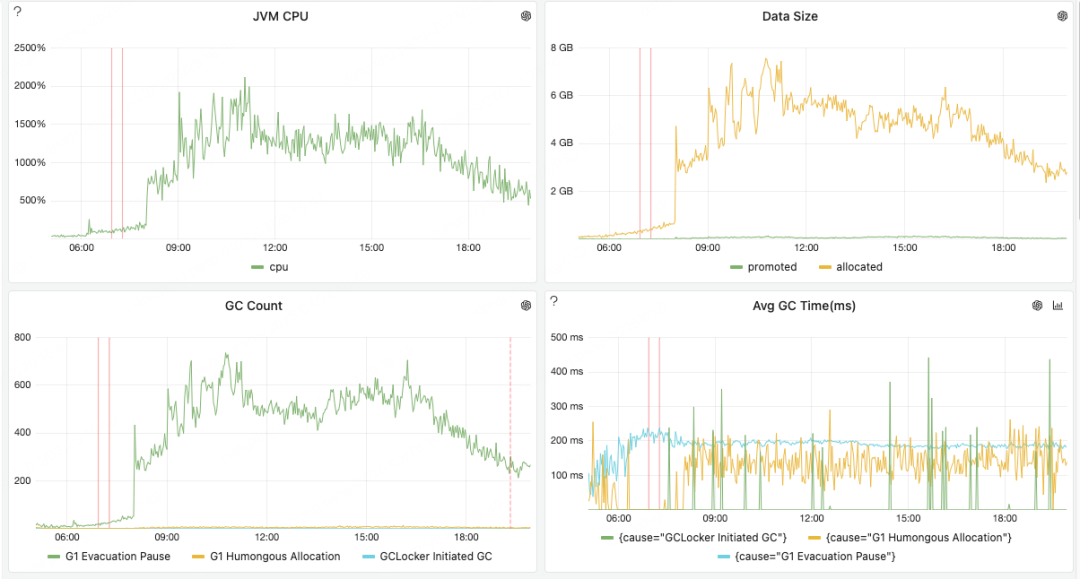Click the 800 axis label in GC Count
1080x579 pixels.
pos(23,337)
